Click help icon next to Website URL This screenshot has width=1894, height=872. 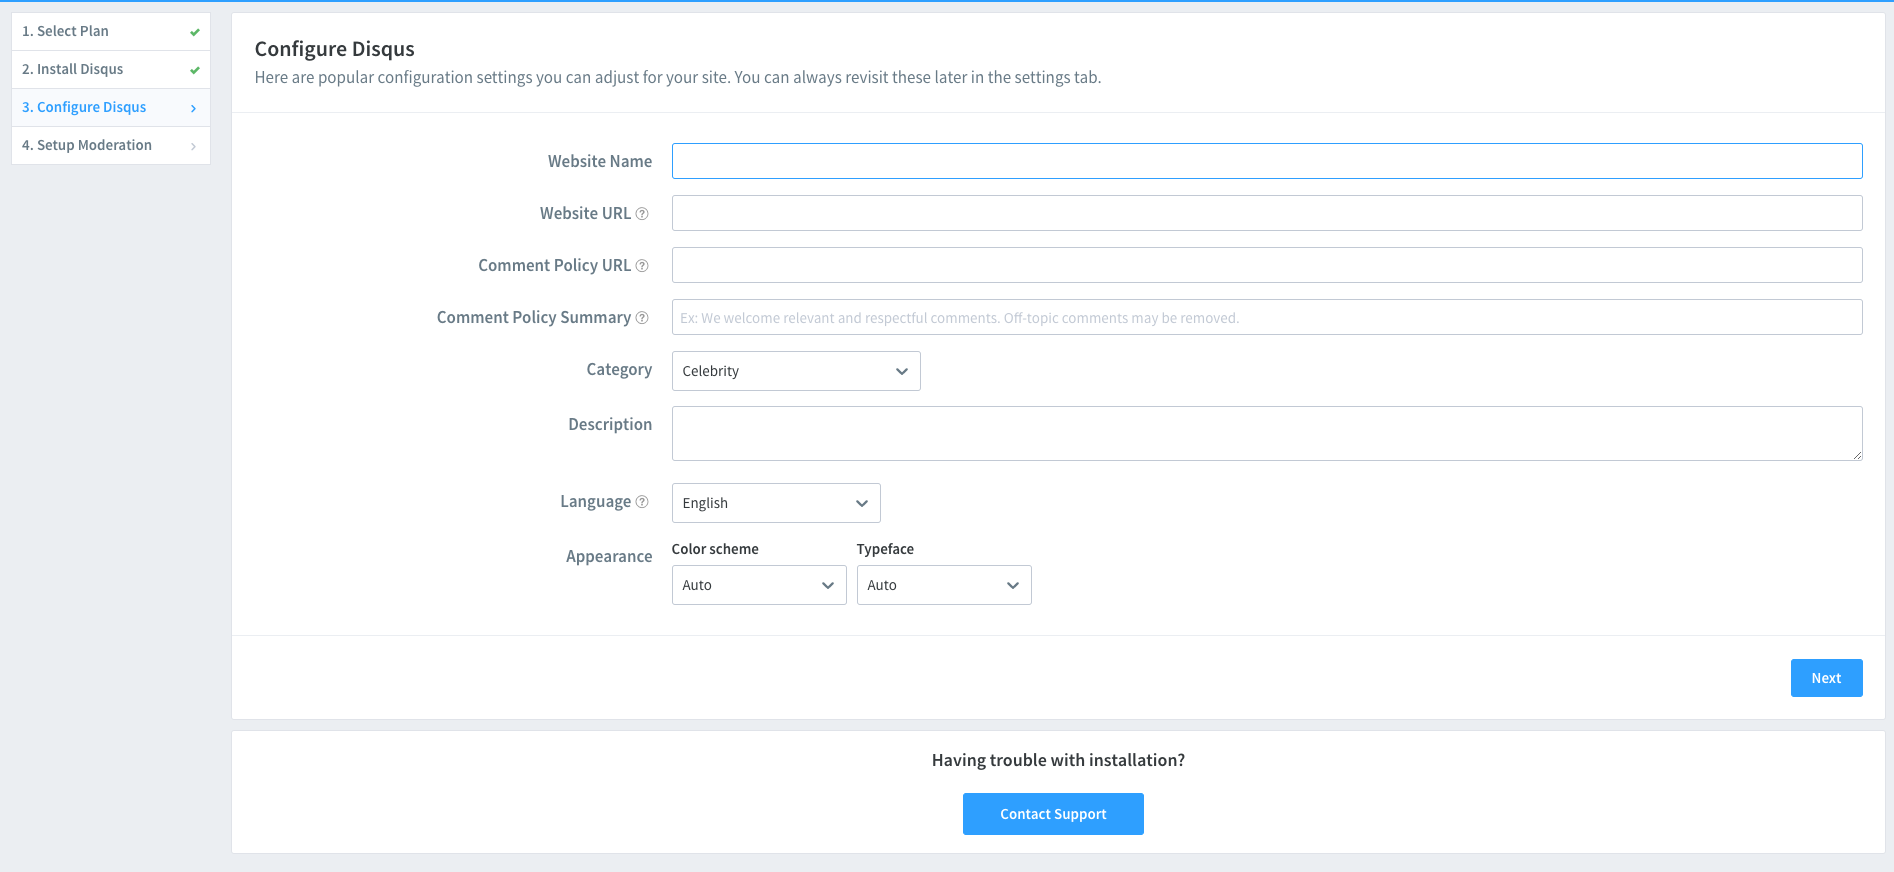[642, 214]
